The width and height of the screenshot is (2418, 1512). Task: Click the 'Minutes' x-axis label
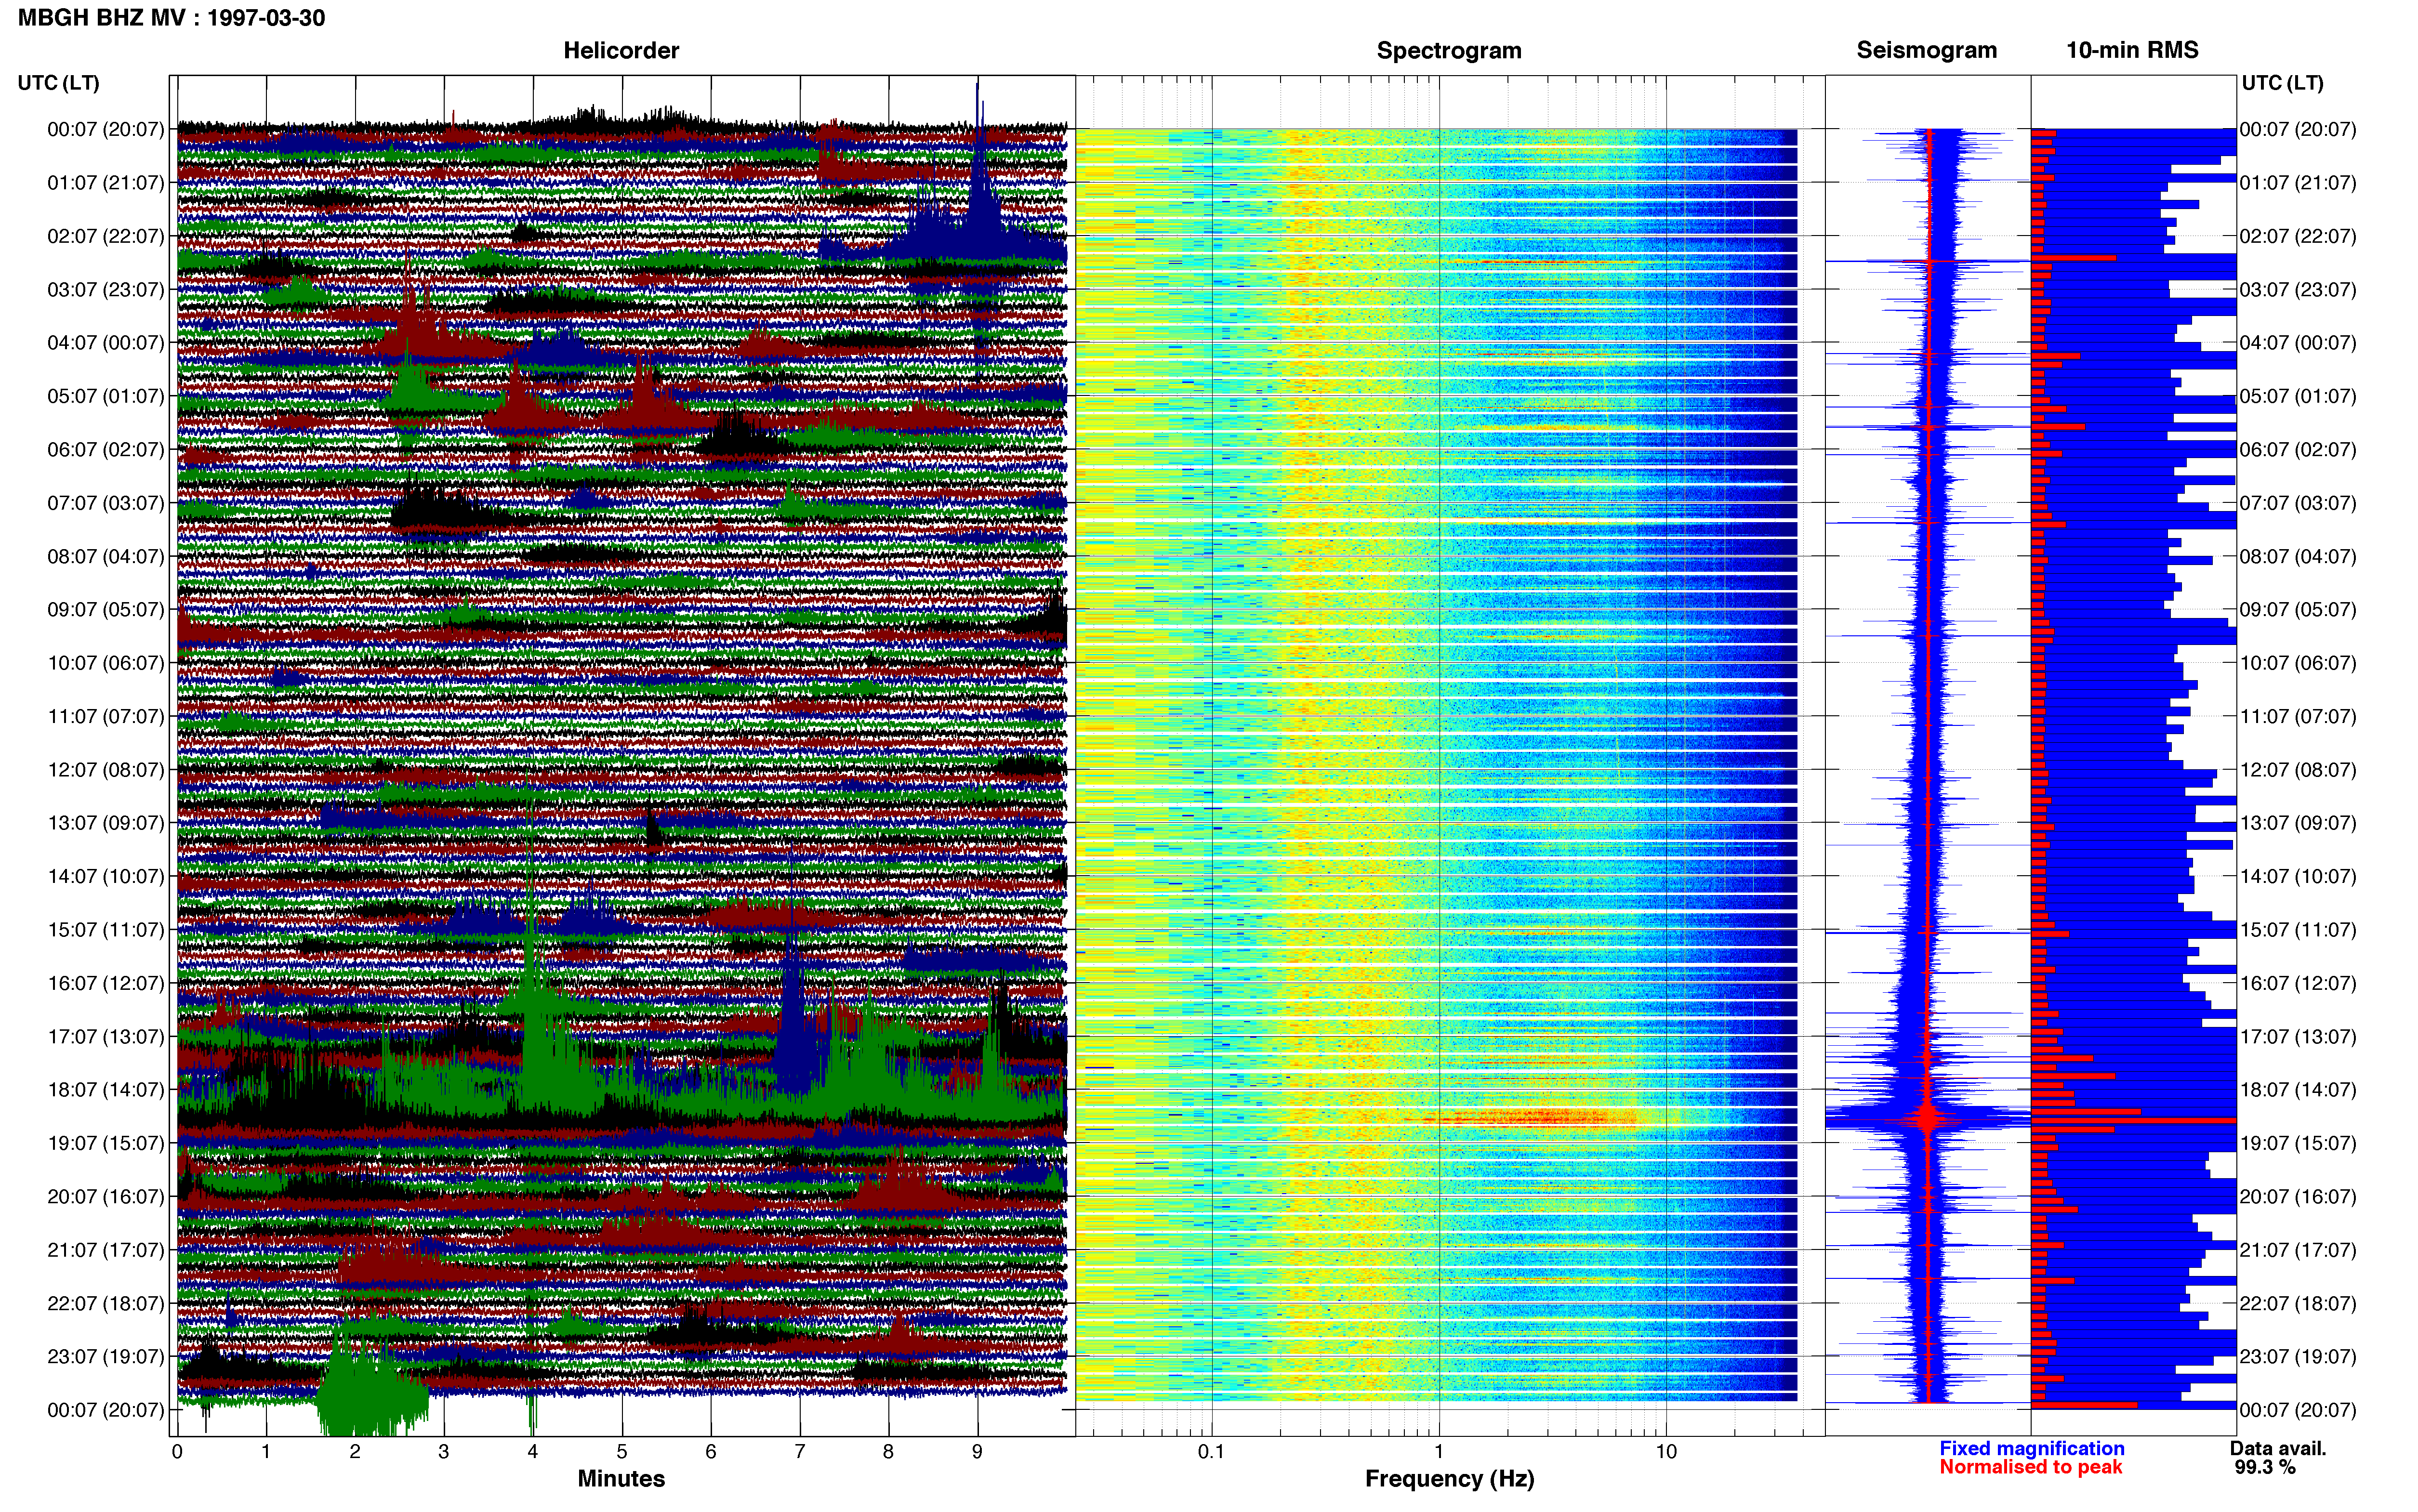[x=620, y=1478]
